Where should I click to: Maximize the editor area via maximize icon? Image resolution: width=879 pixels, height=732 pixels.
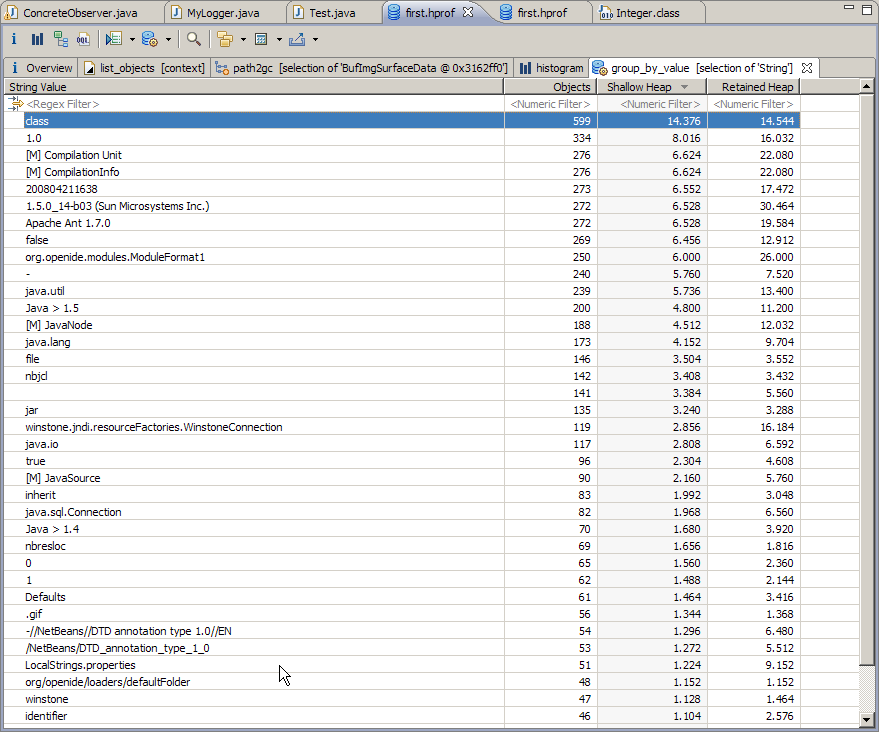[x=867, y=10]
